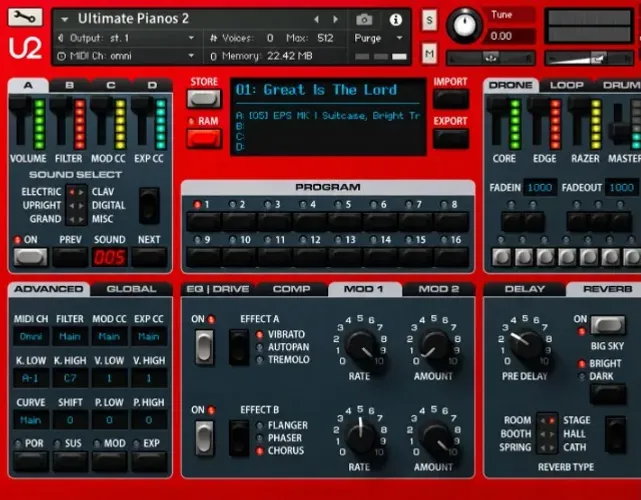Open the wrench edit-mode icon
Screen dimensions: 641x500
(x=25, y=17)
